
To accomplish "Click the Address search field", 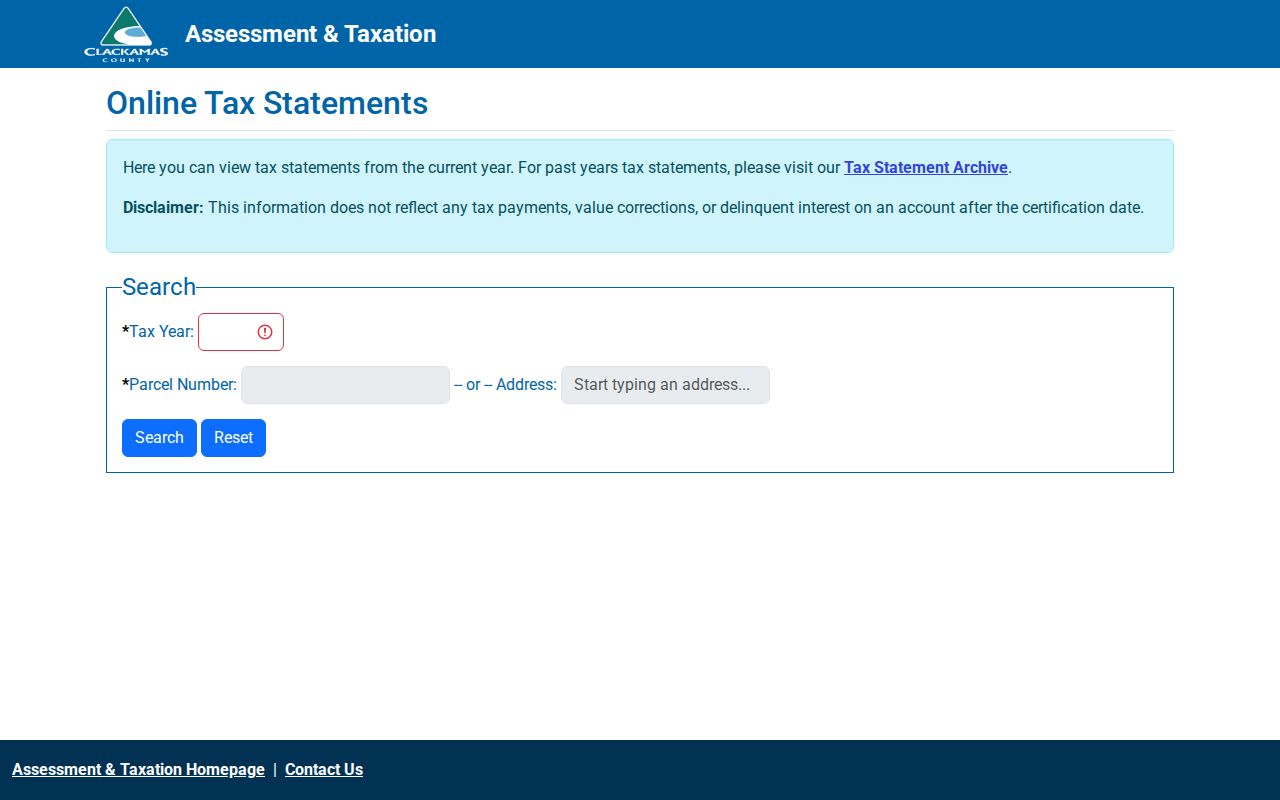I will pos(665,385).
